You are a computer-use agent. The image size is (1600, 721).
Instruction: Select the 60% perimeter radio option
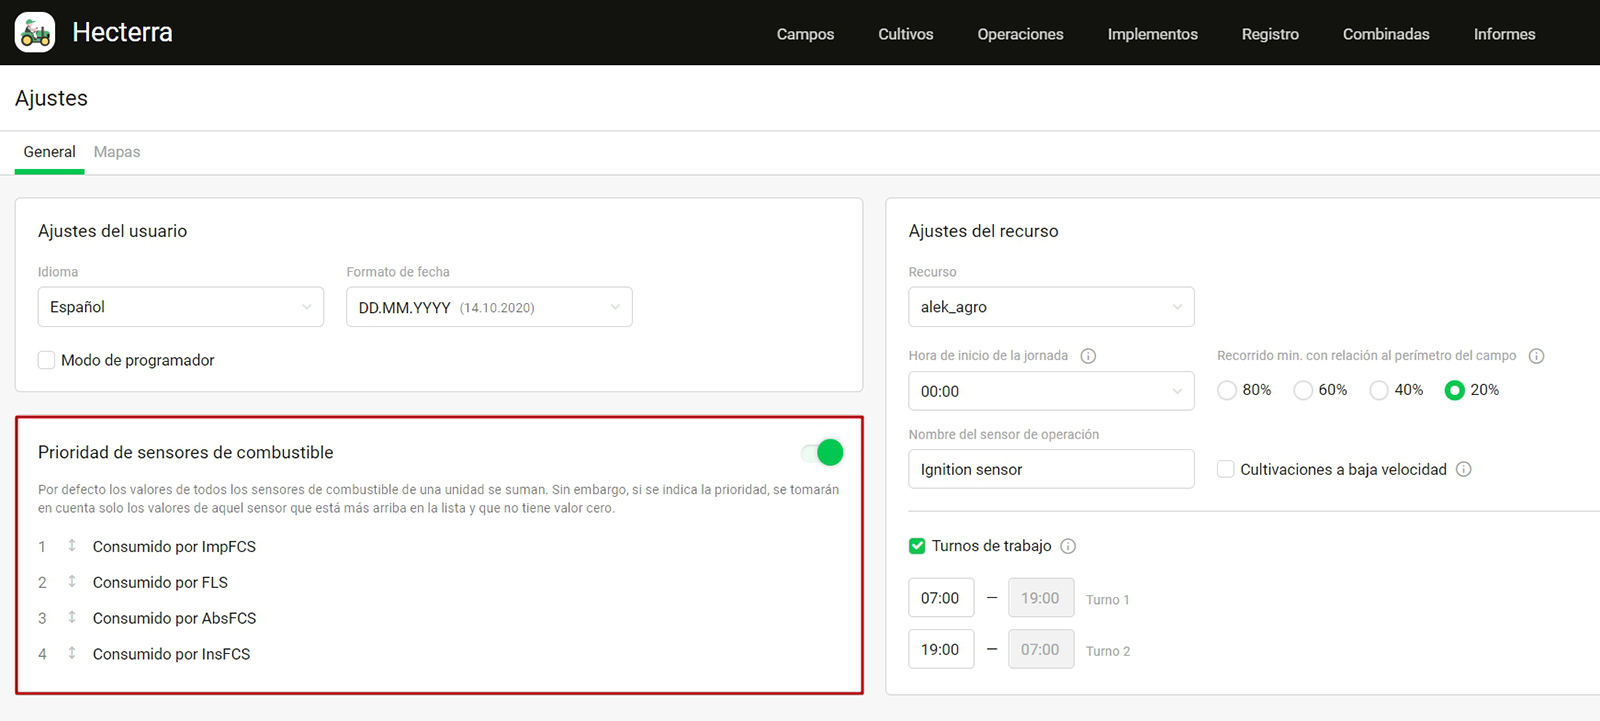pyautogui.click(x=1303, y=390)
